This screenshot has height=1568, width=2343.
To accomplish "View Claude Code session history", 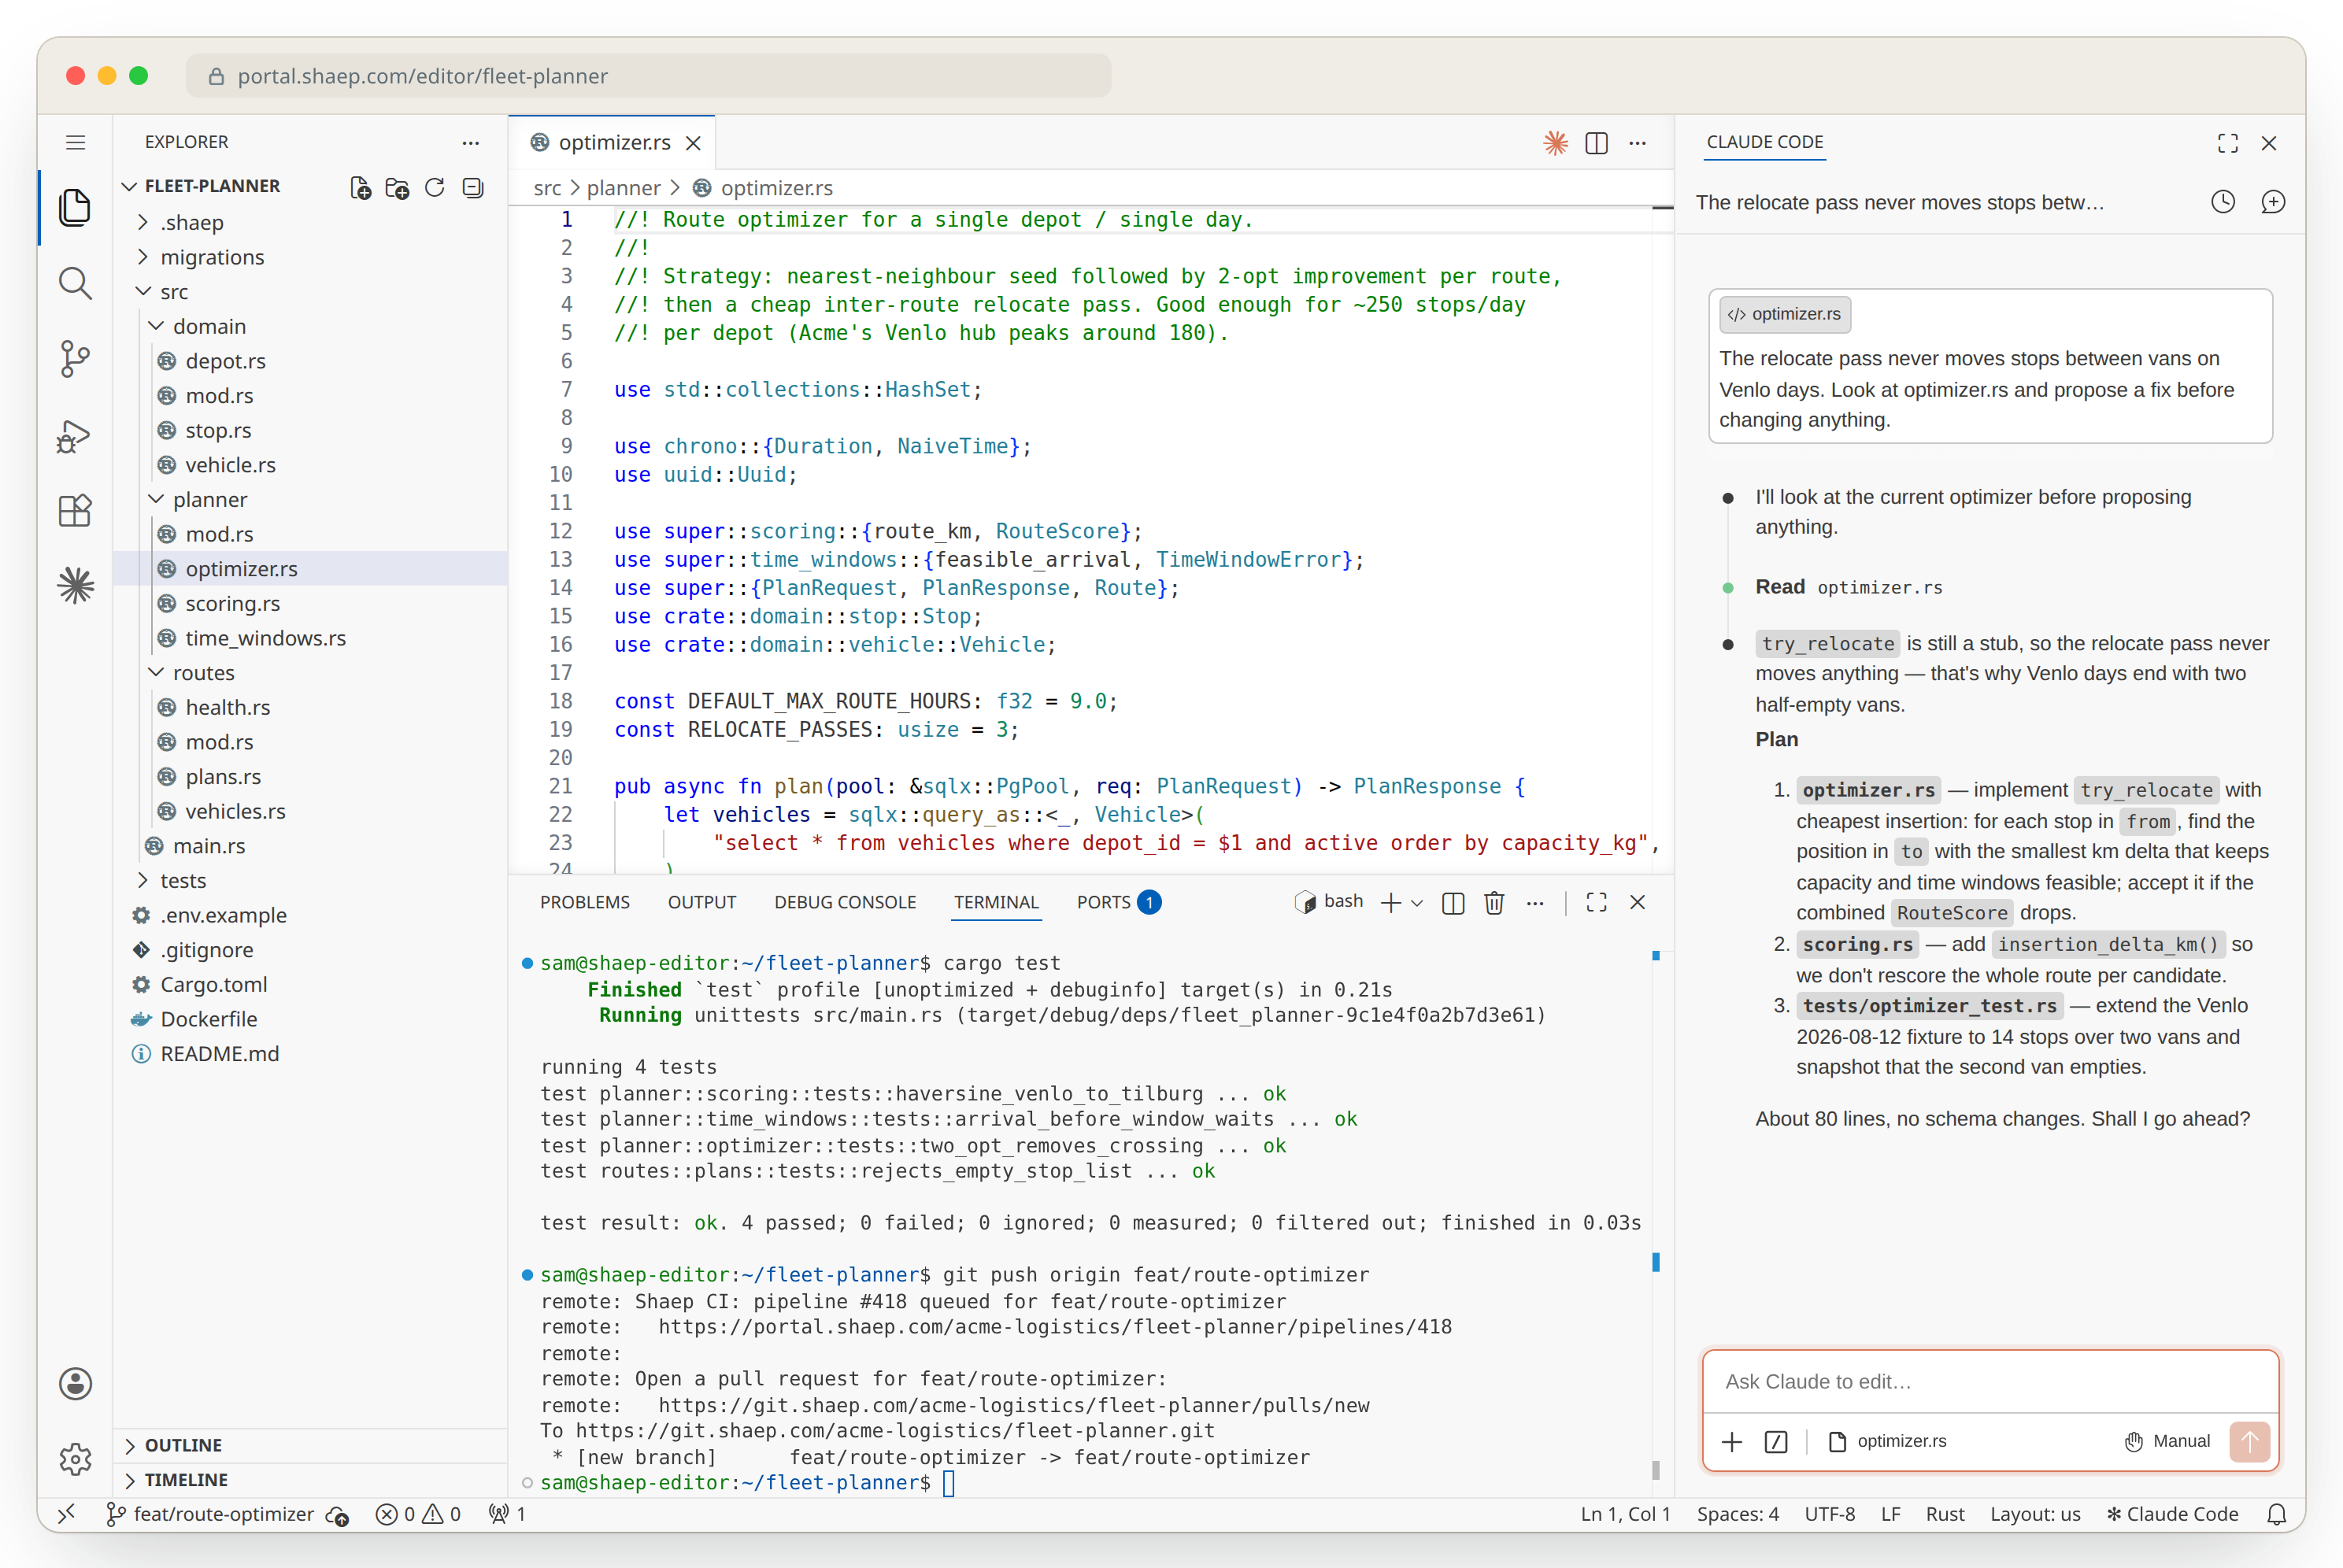I will (2222, 202).
